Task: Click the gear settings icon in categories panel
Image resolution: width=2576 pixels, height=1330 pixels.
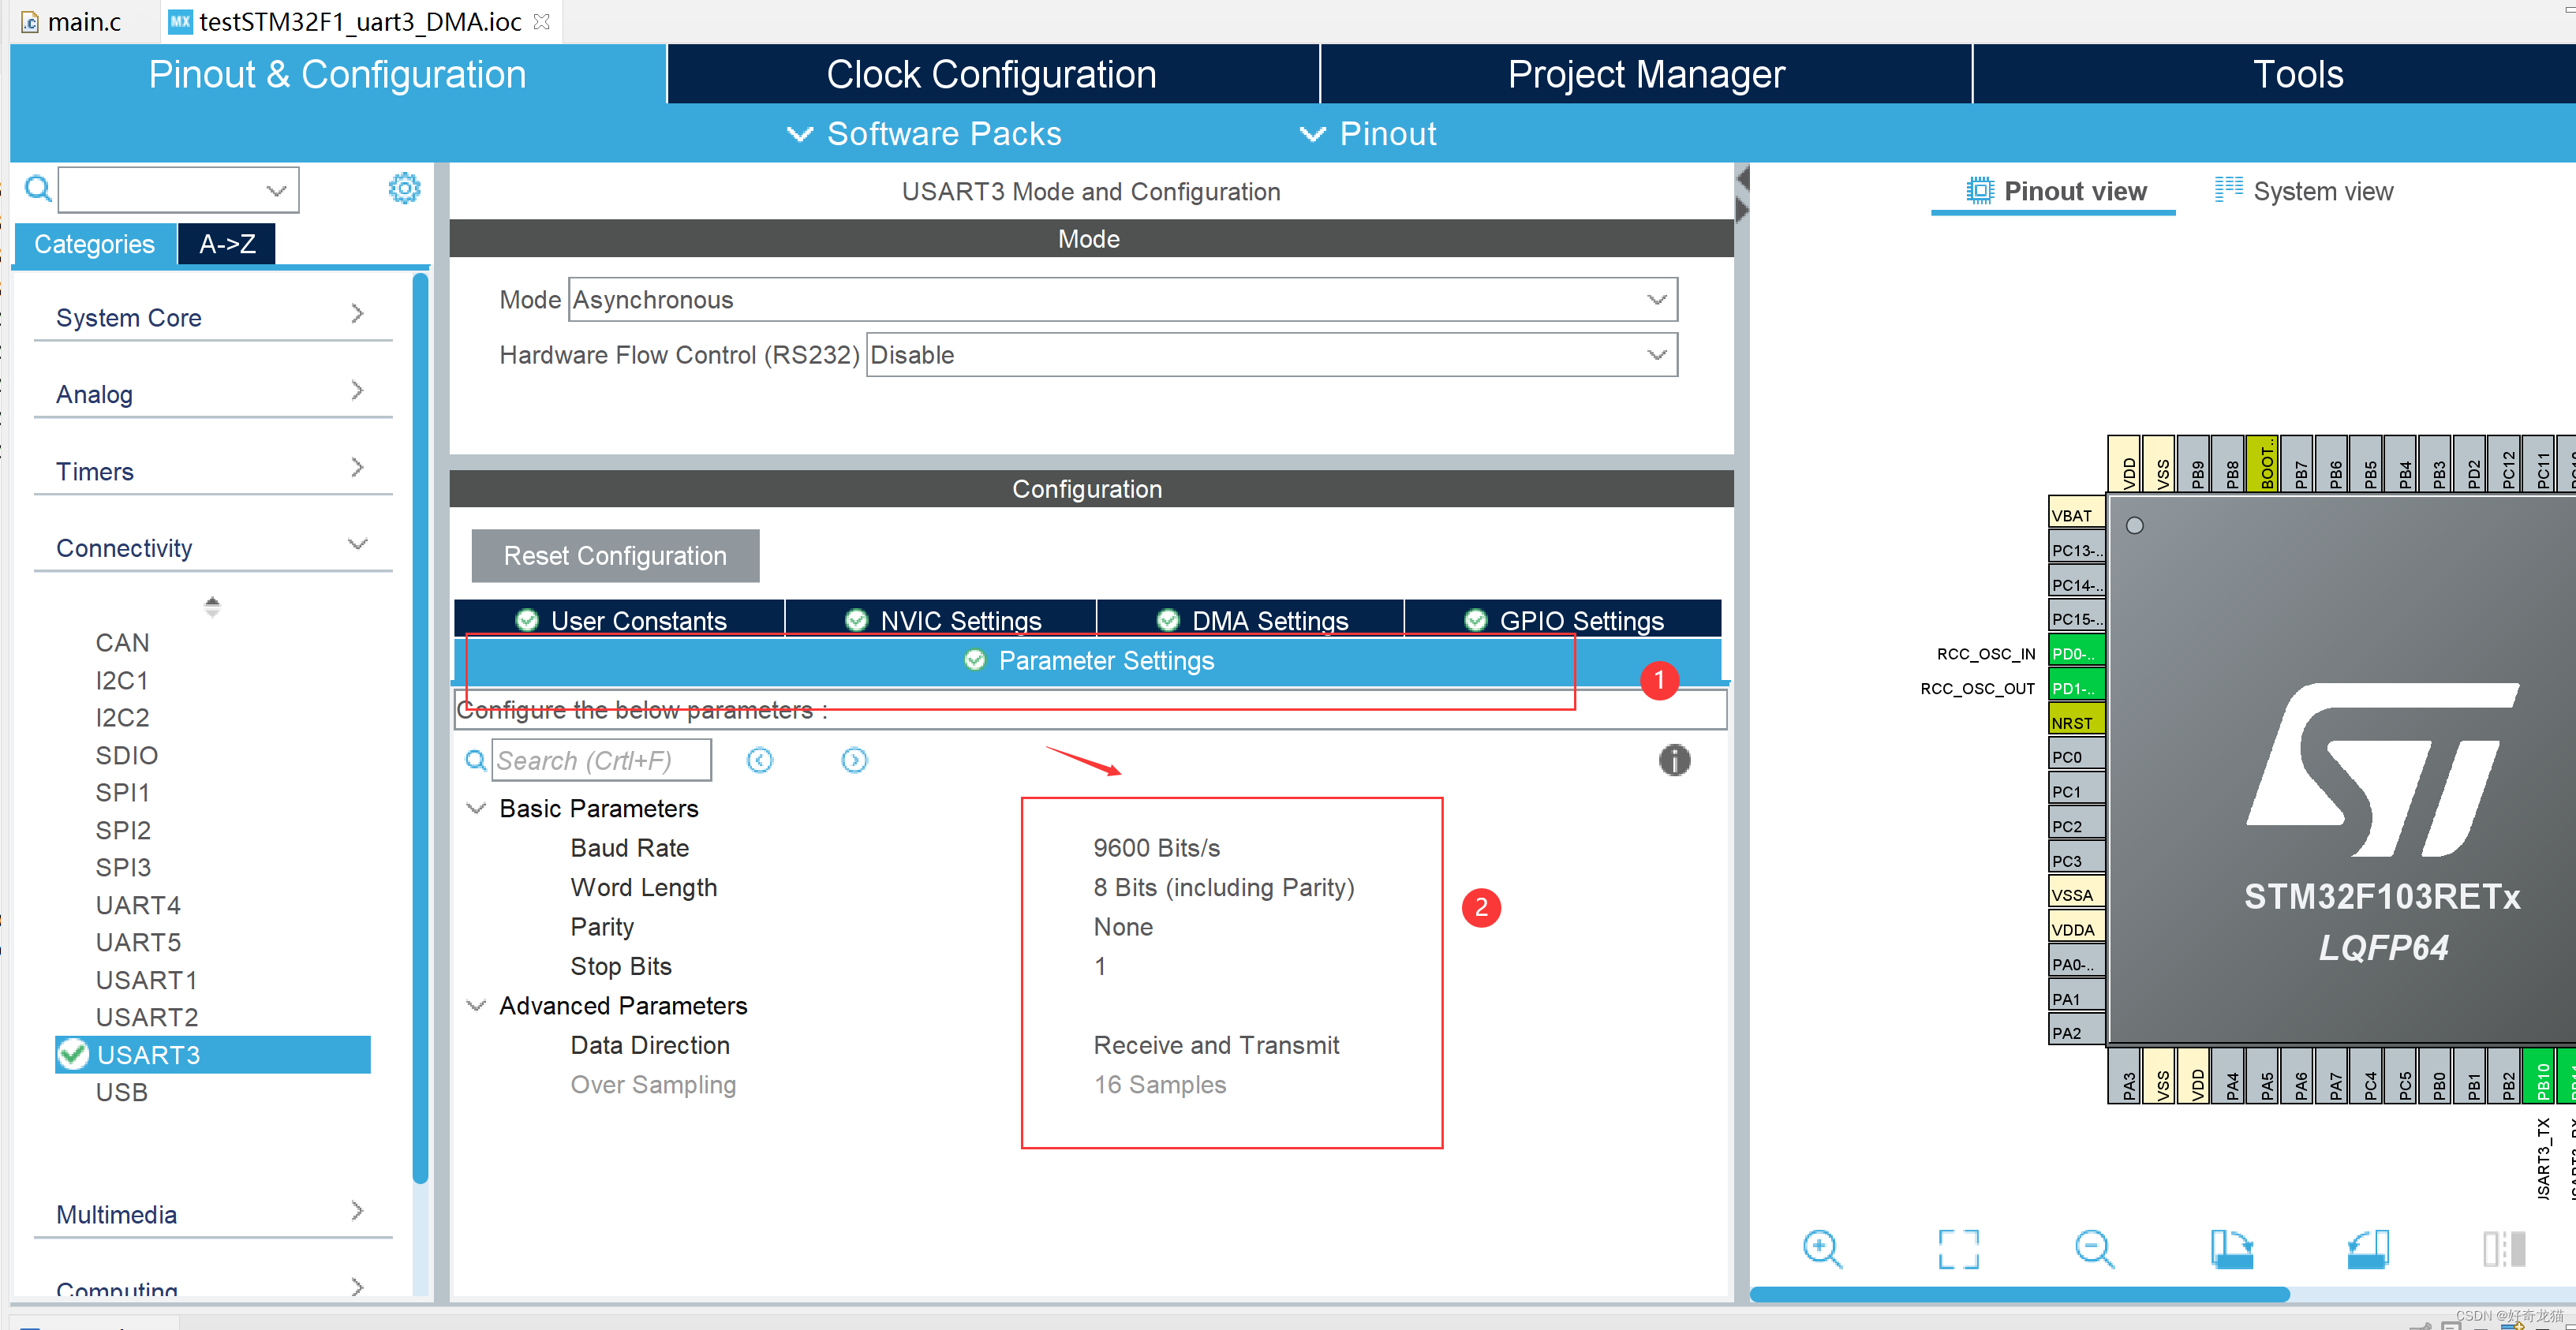Action: point(404,188)
